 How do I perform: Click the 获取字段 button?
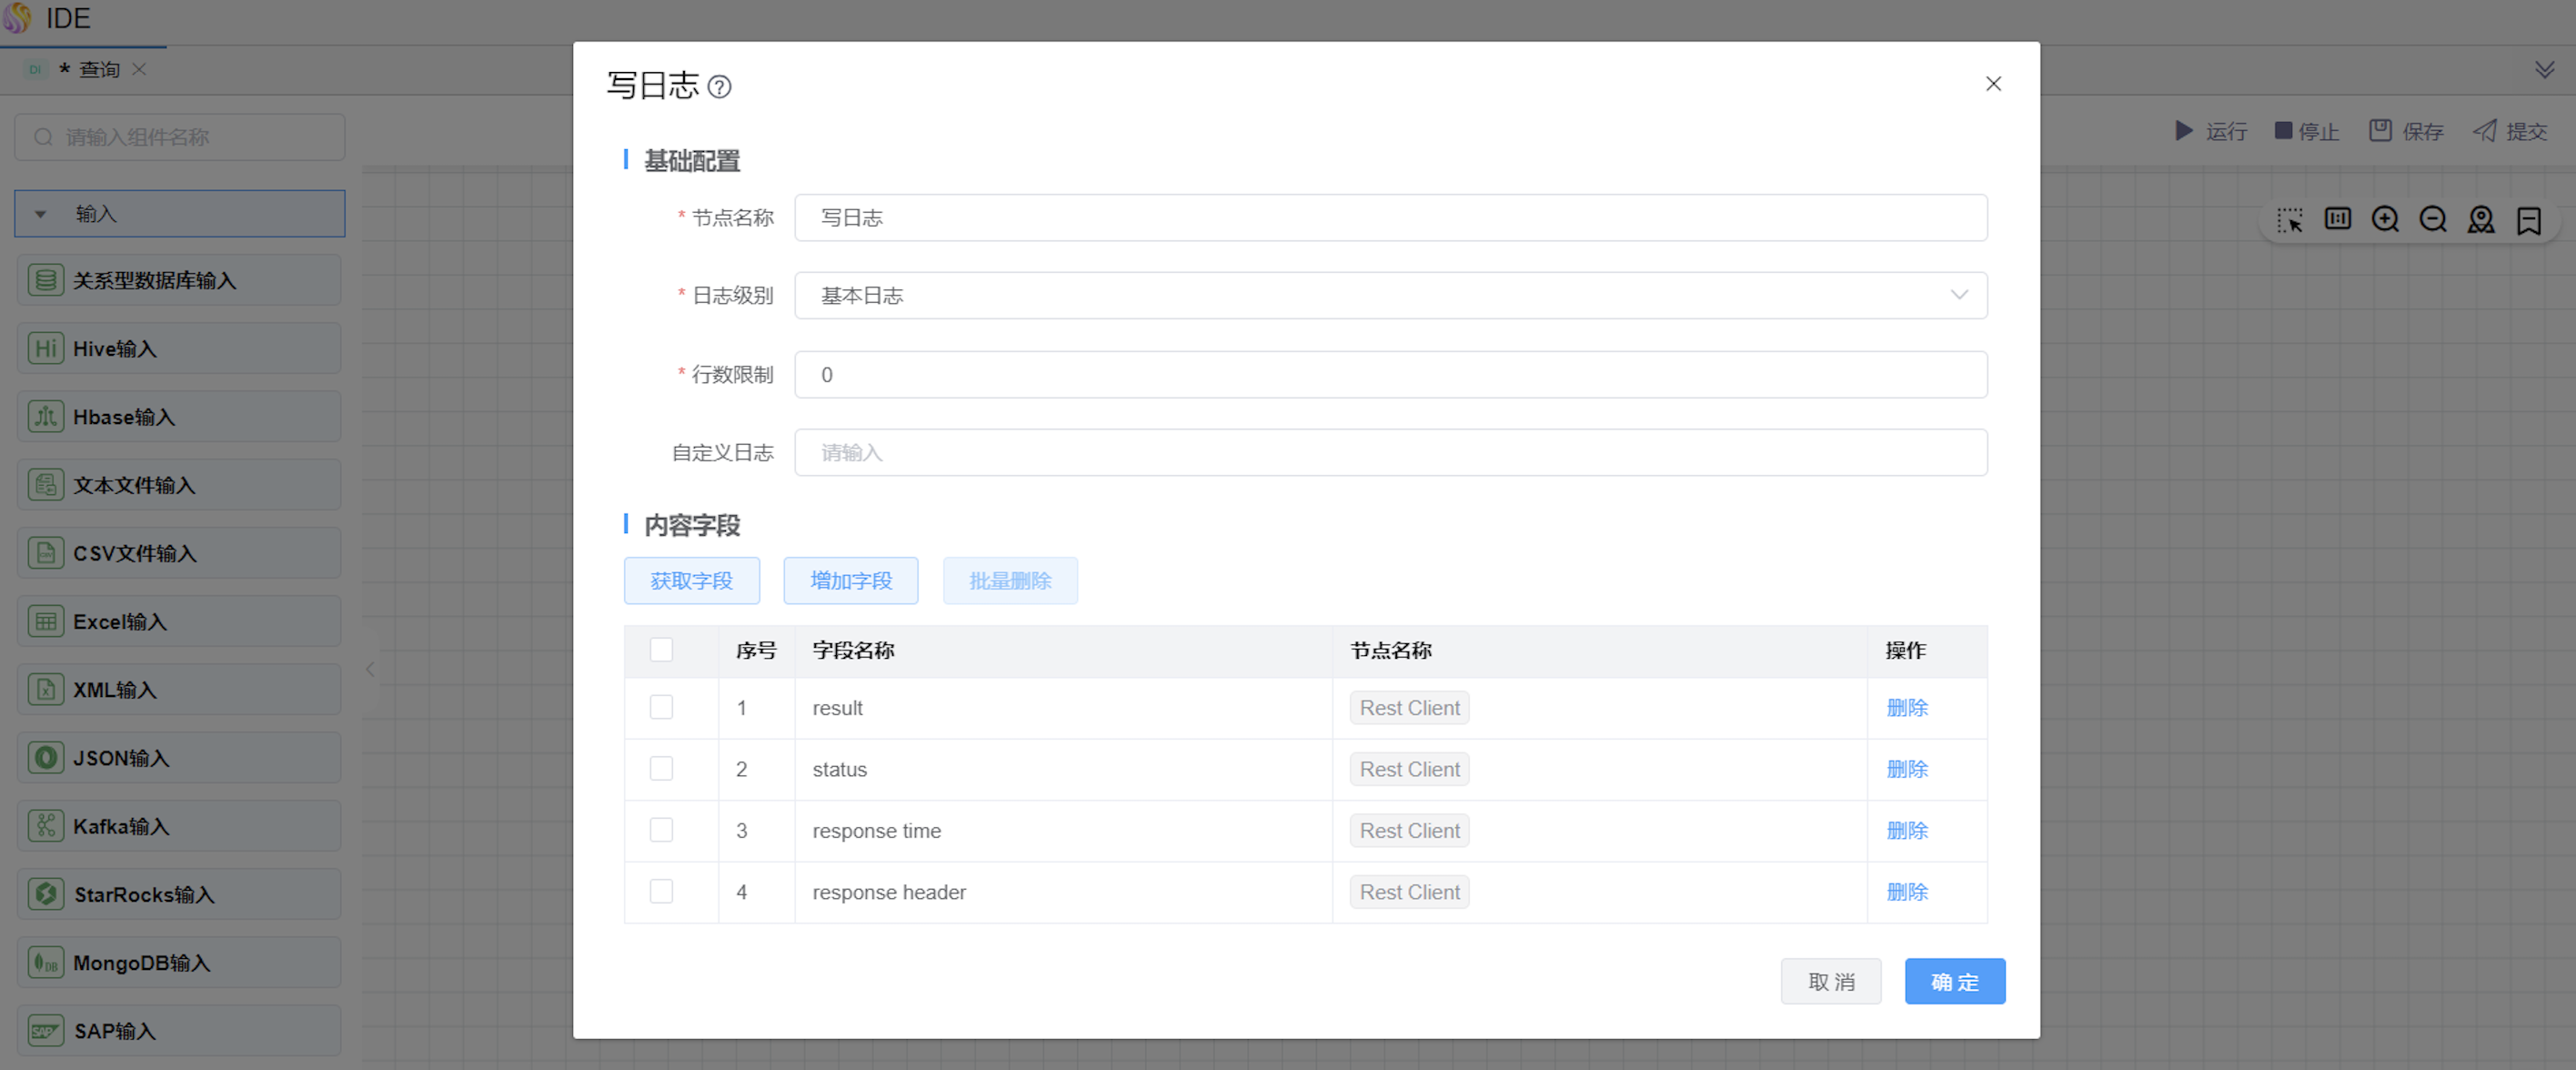coord(691,581)
